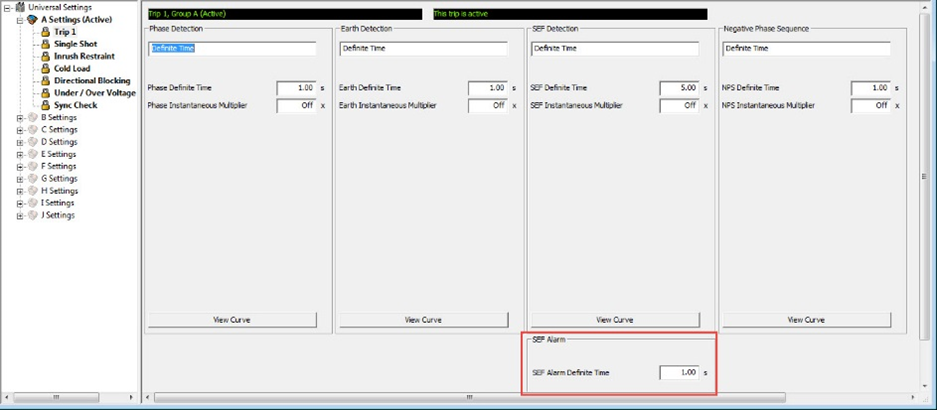This screenshot has width=937, height=410.
Task: Click the lock icon beside Directional Blocking
Action: click(45, 81)
